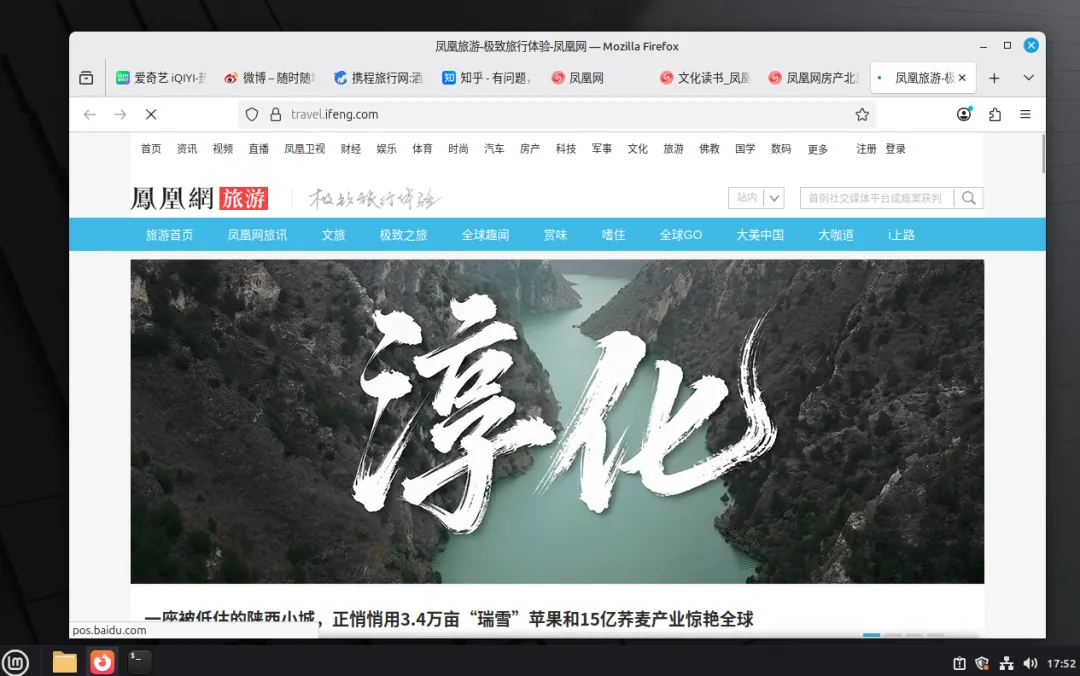Open the volume control tray icon

coord(1030,663)
